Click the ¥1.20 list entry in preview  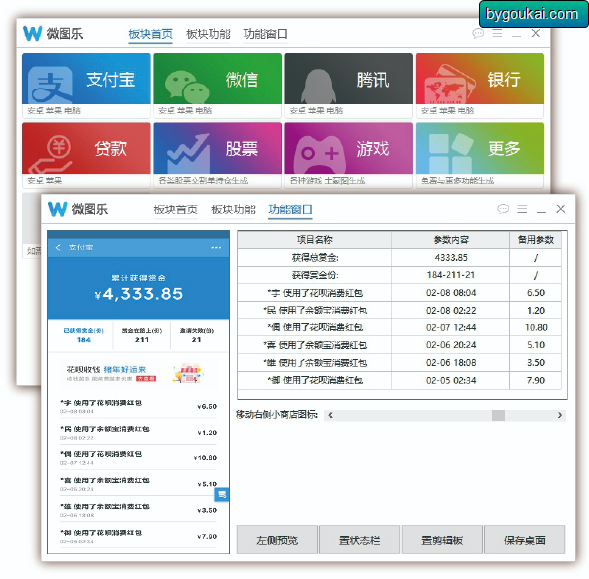[139, 432]
